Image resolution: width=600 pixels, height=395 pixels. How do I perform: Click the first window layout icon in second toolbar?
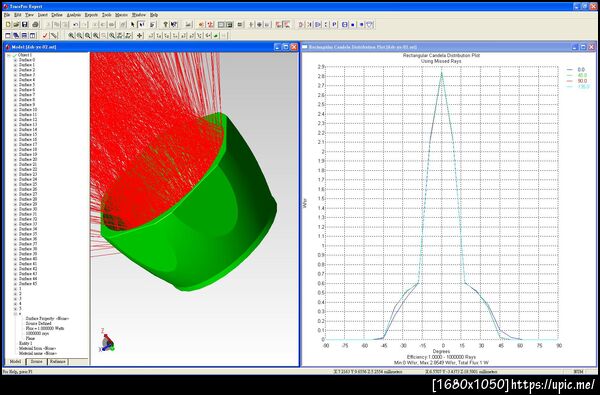(x=8, y=36)
